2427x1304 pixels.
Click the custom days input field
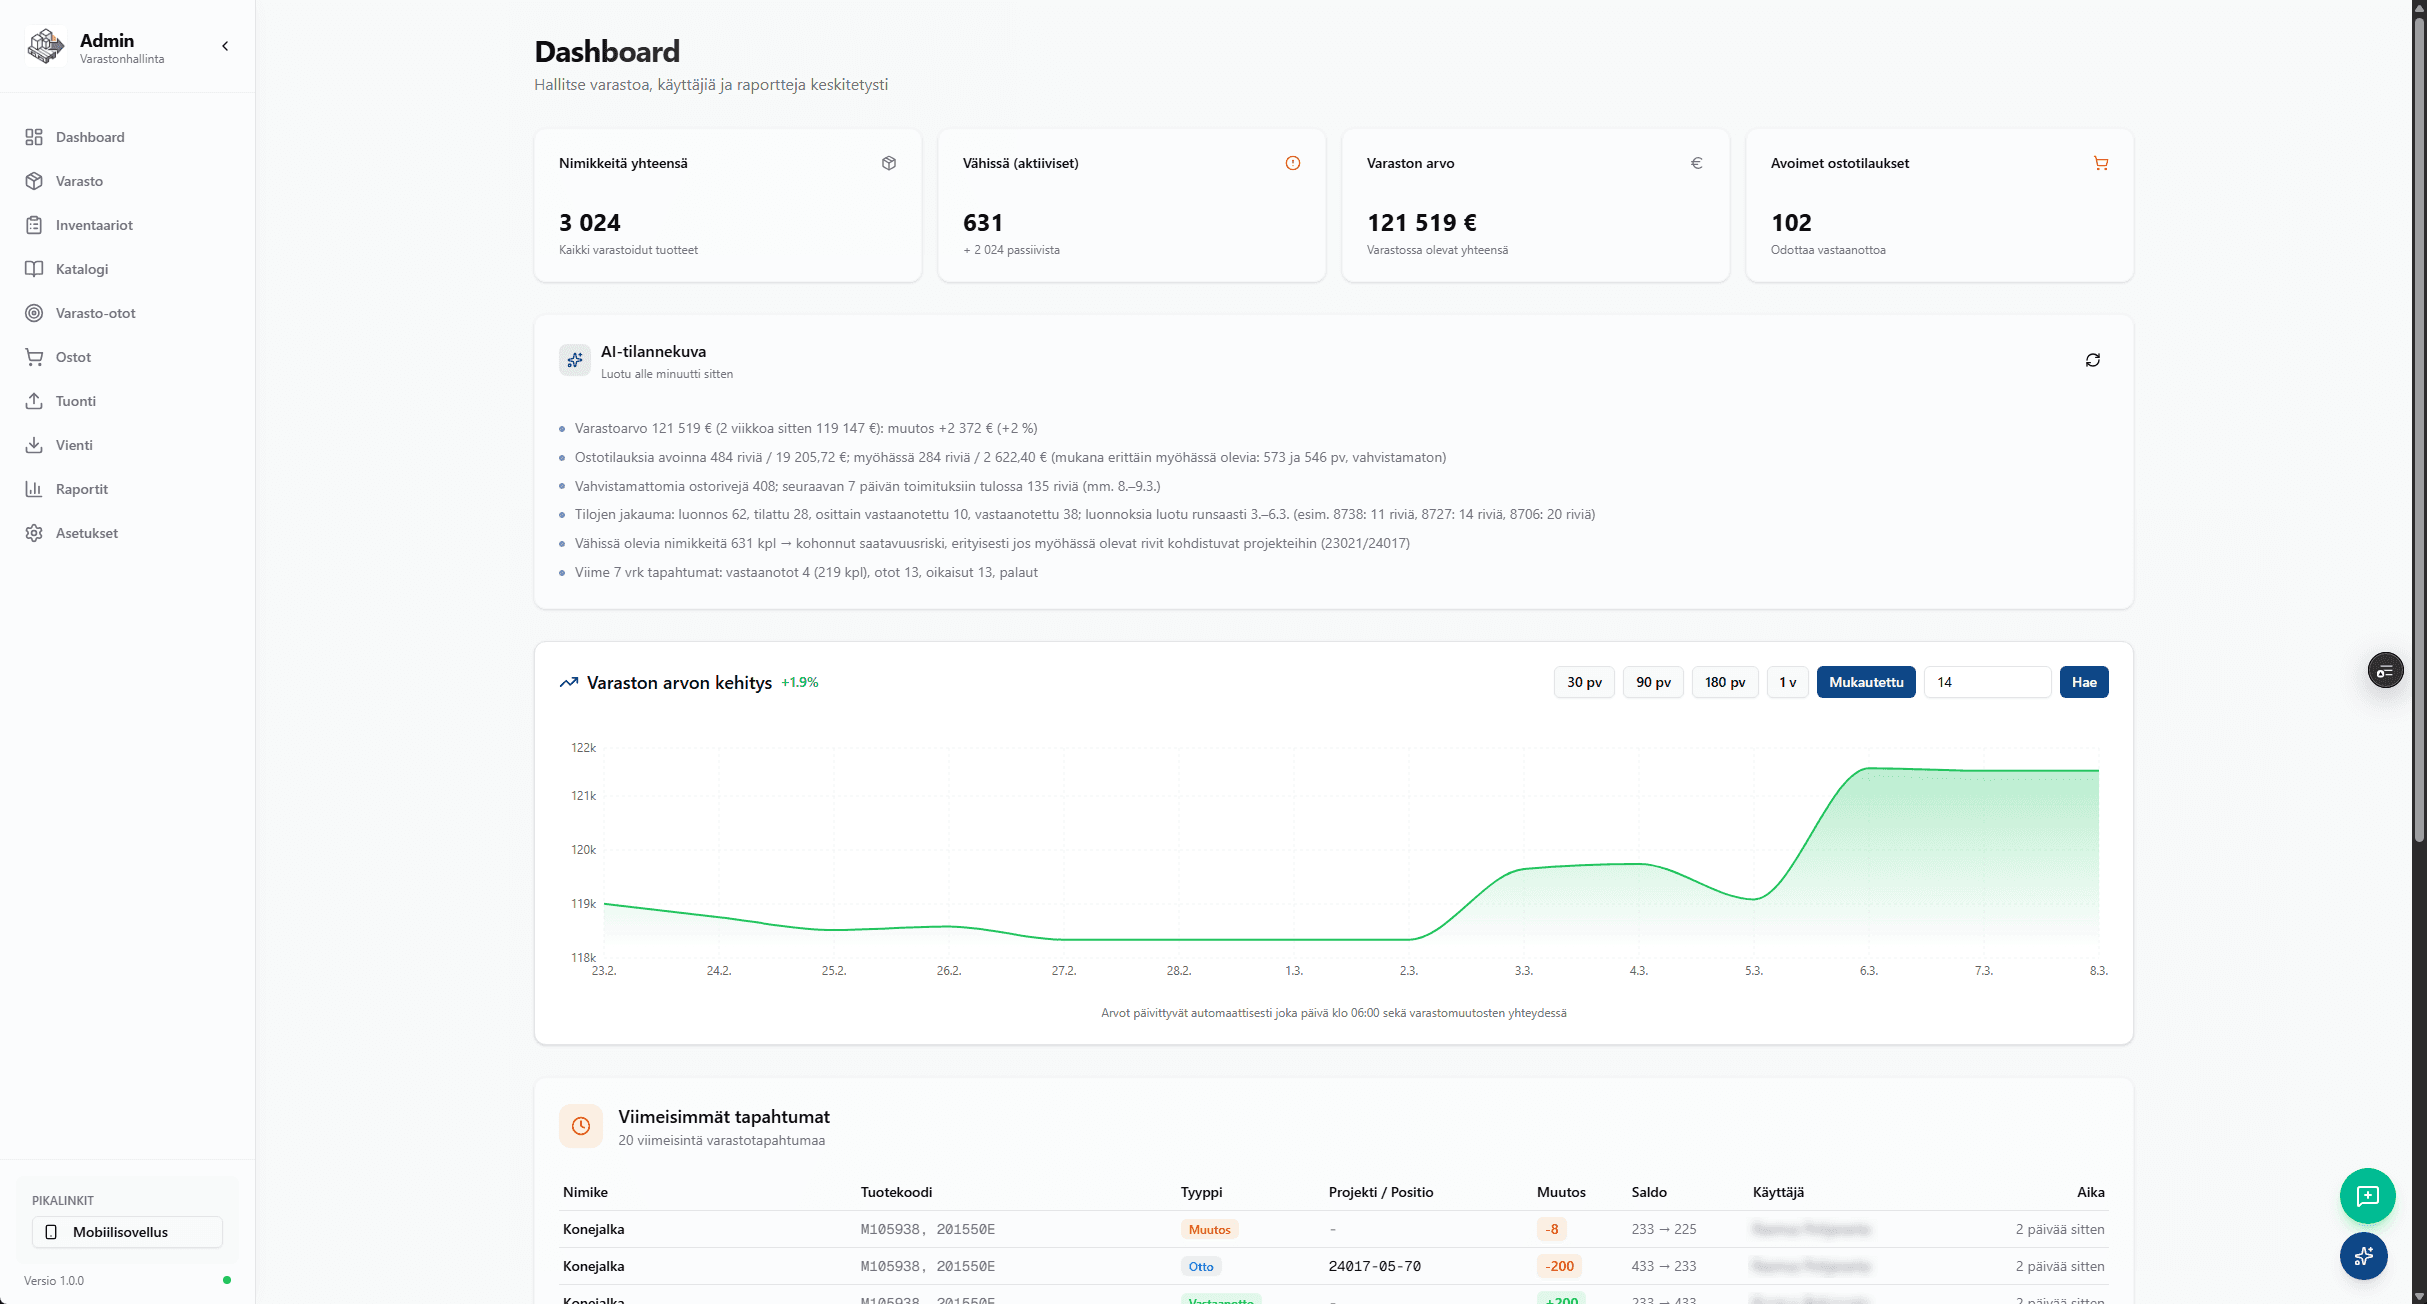click(1986, 682)
